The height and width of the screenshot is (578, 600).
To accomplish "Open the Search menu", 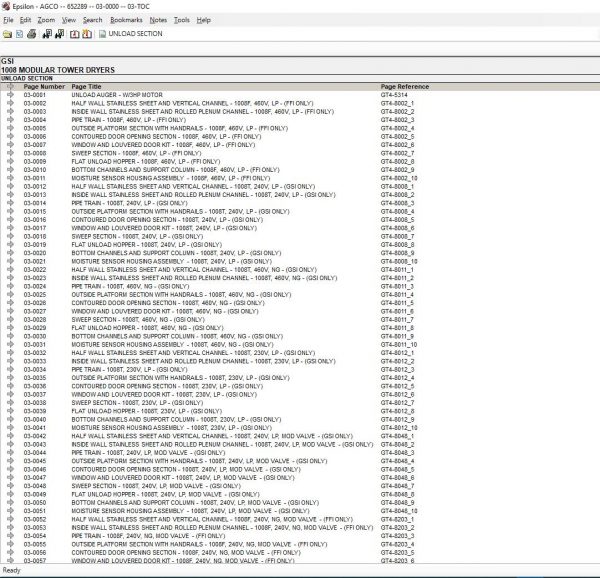I will point(93,20).
